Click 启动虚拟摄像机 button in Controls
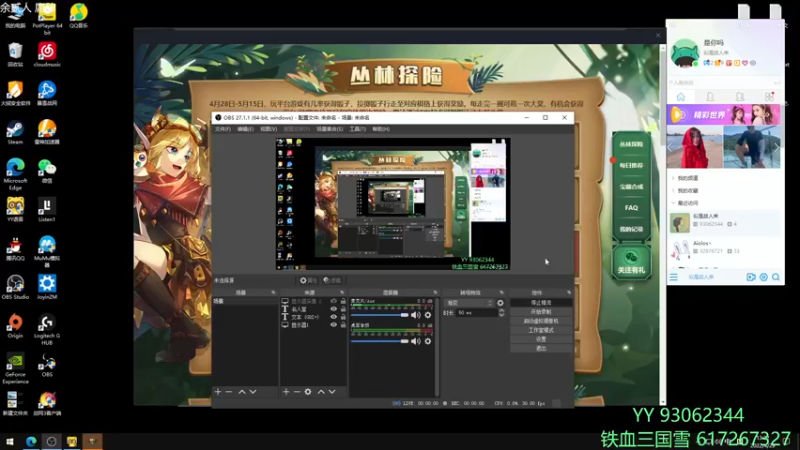800x450 pixels. coord(541,321)
